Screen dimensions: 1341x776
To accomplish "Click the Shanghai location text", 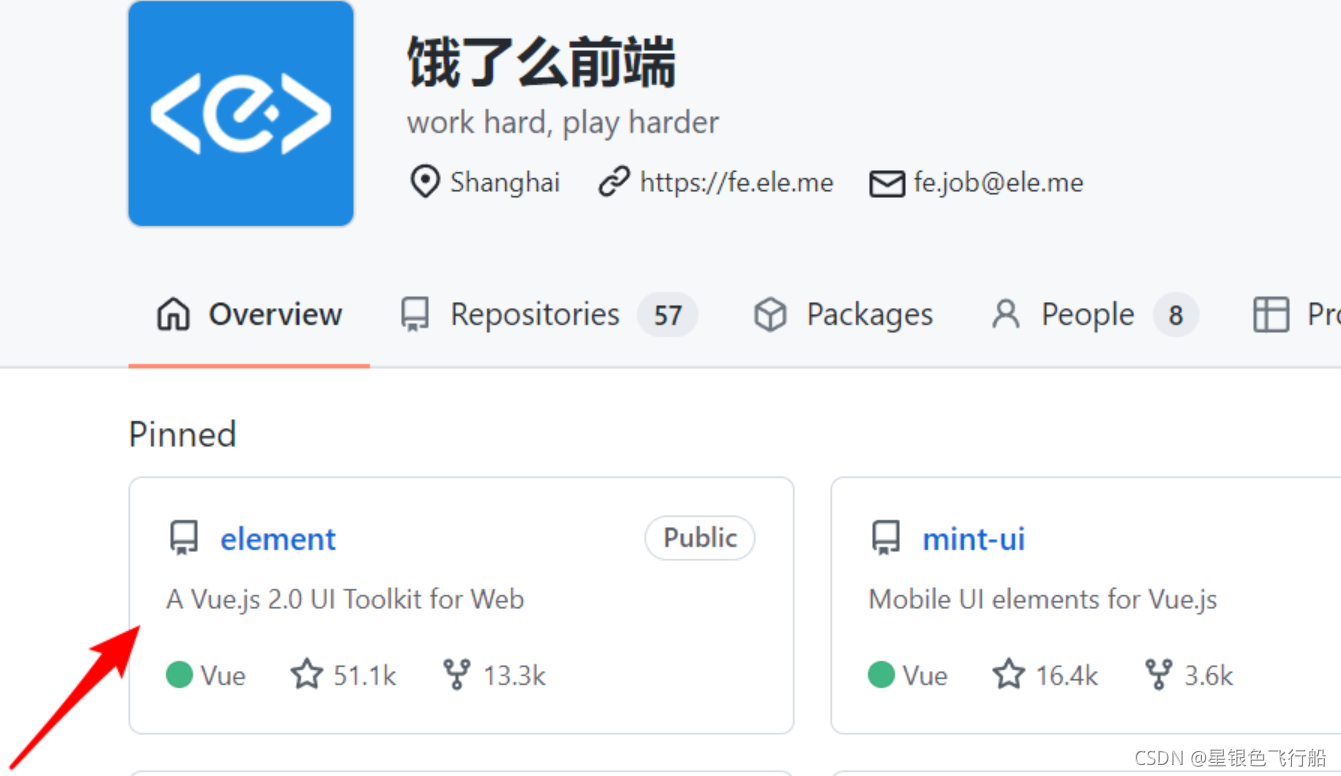I will 505,182.
